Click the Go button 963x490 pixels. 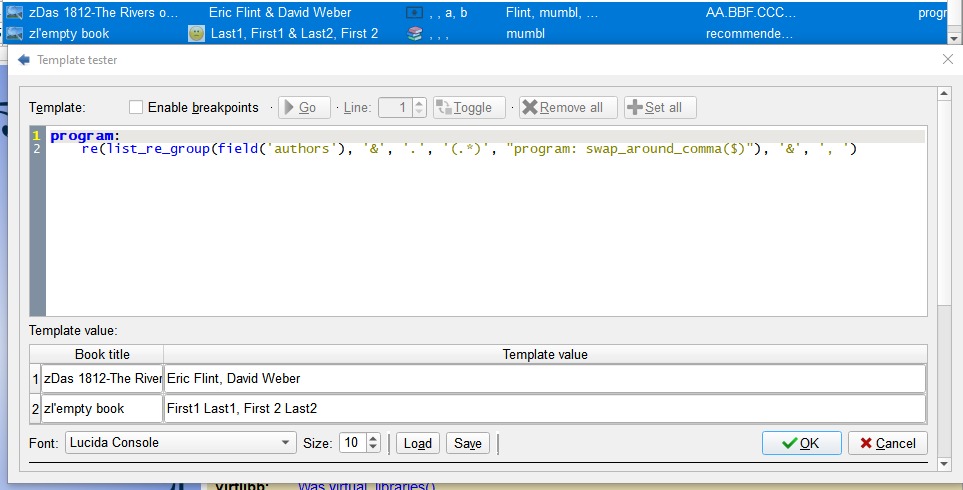[305, 107]
